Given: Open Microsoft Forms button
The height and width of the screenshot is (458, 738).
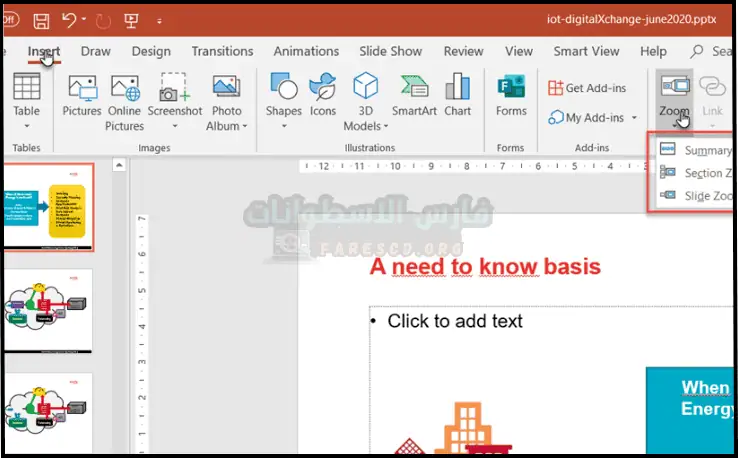Looking at the screenshot, I should (x=511, y=98).
